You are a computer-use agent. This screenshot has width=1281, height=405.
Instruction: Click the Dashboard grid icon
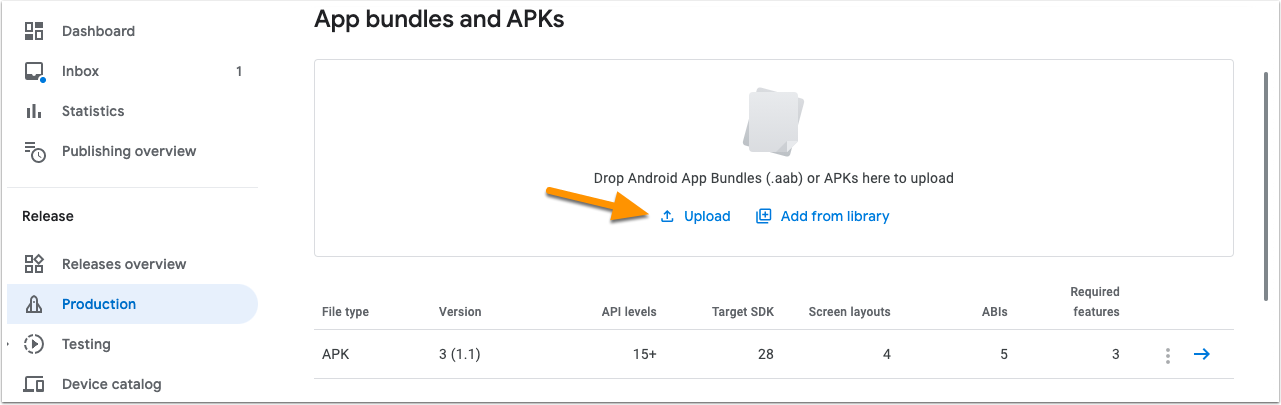pos(34,31)
